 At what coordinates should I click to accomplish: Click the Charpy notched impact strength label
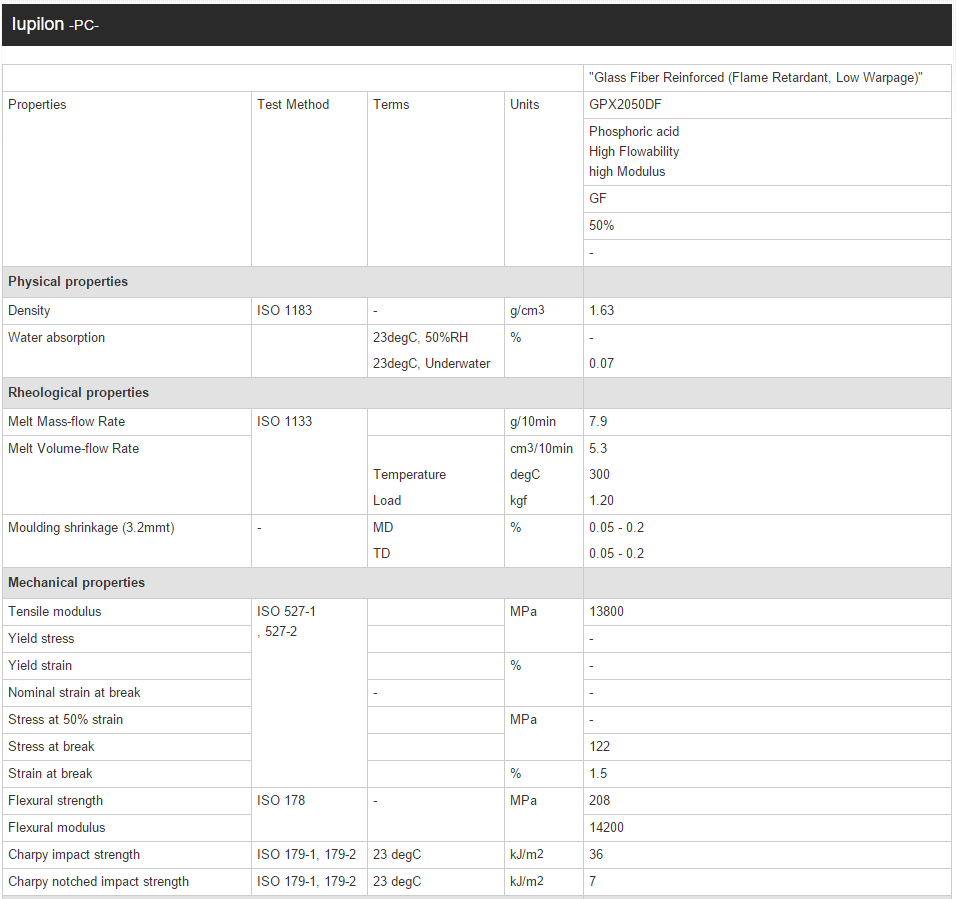[98, 881]
